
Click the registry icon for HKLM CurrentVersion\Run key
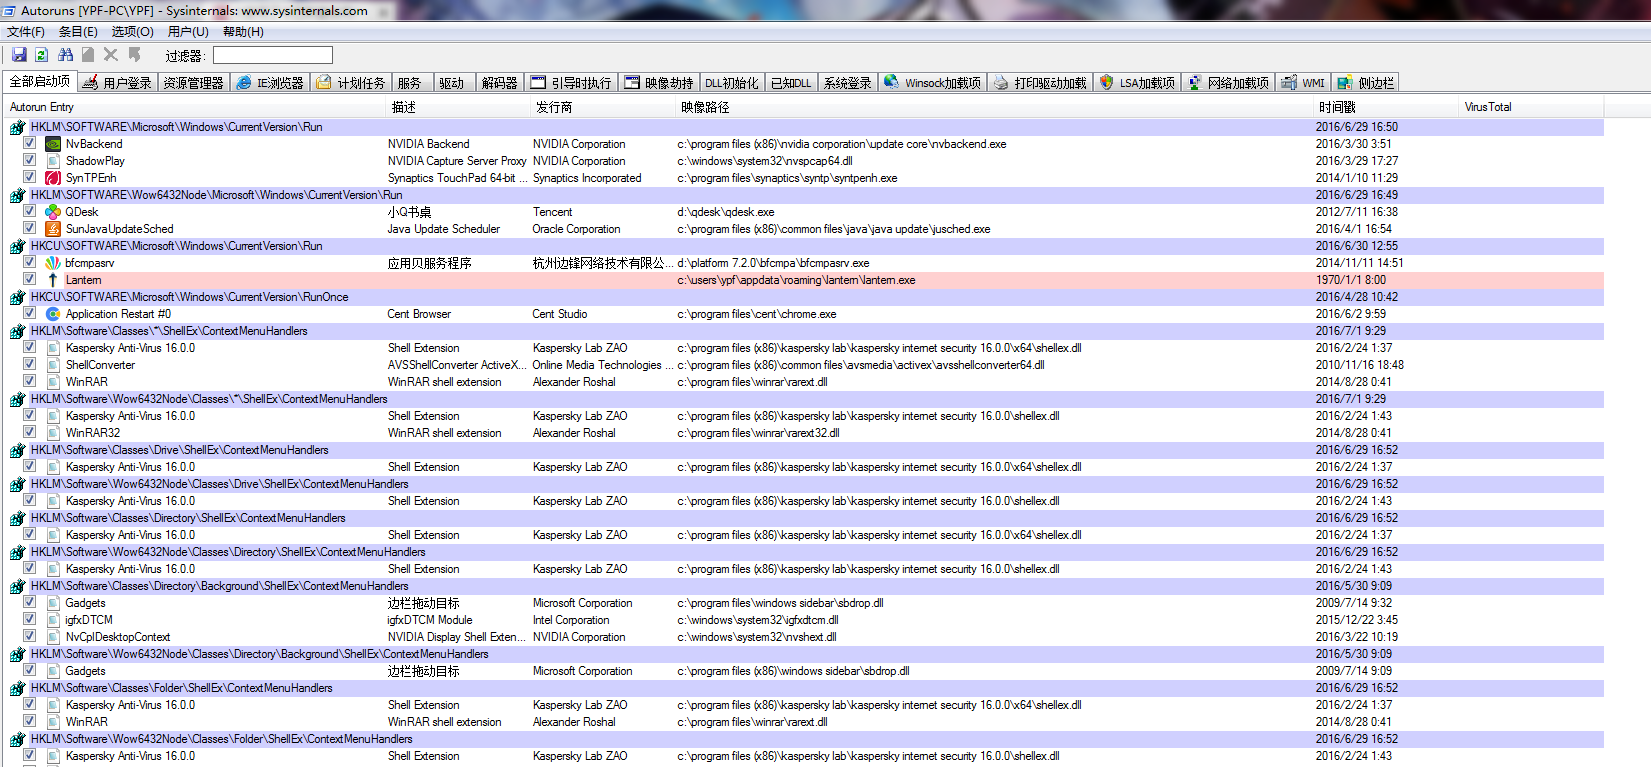(18, 127)
